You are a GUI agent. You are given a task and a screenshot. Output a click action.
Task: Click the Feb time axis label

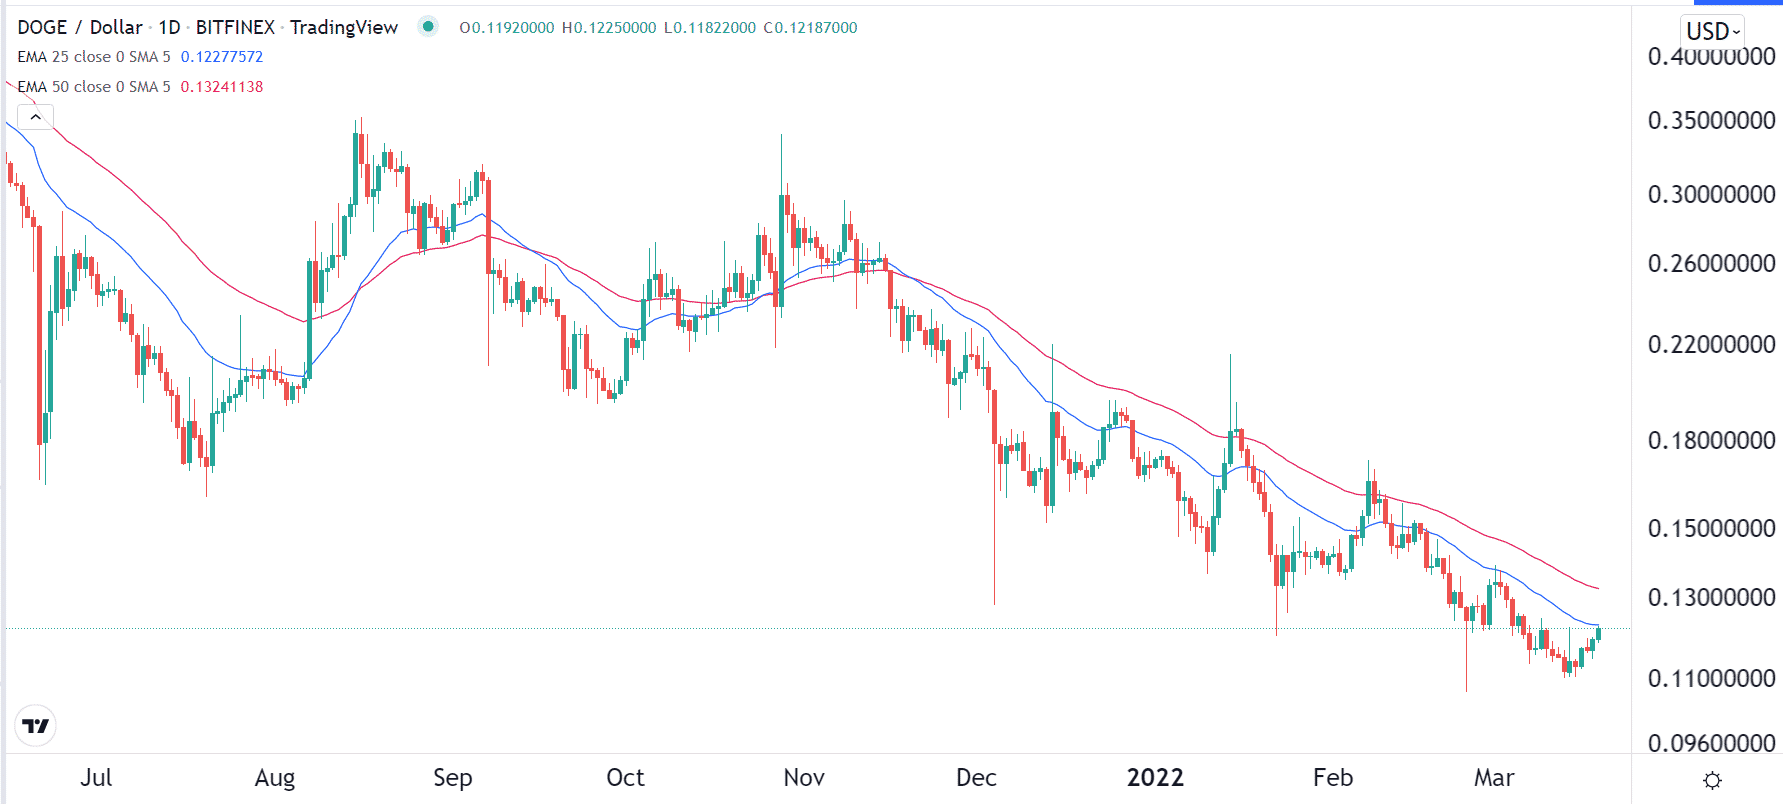coord(1333,778)
